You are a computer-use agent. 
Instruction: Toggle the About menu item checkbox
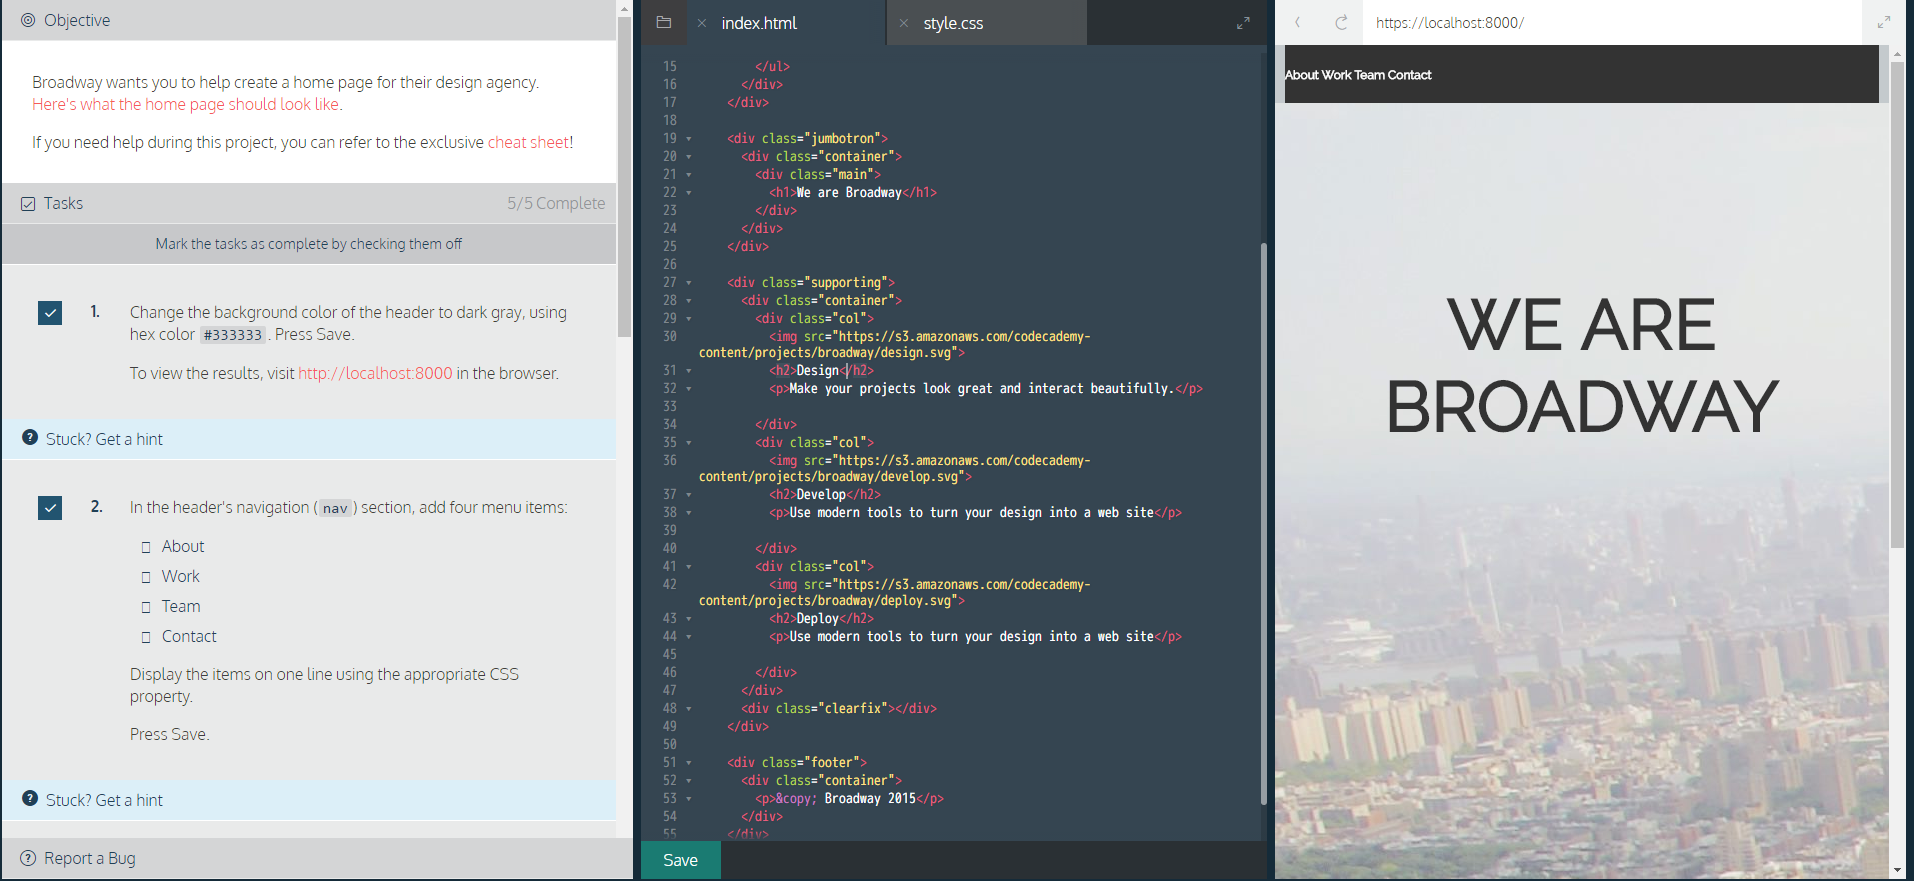point(146,547)
